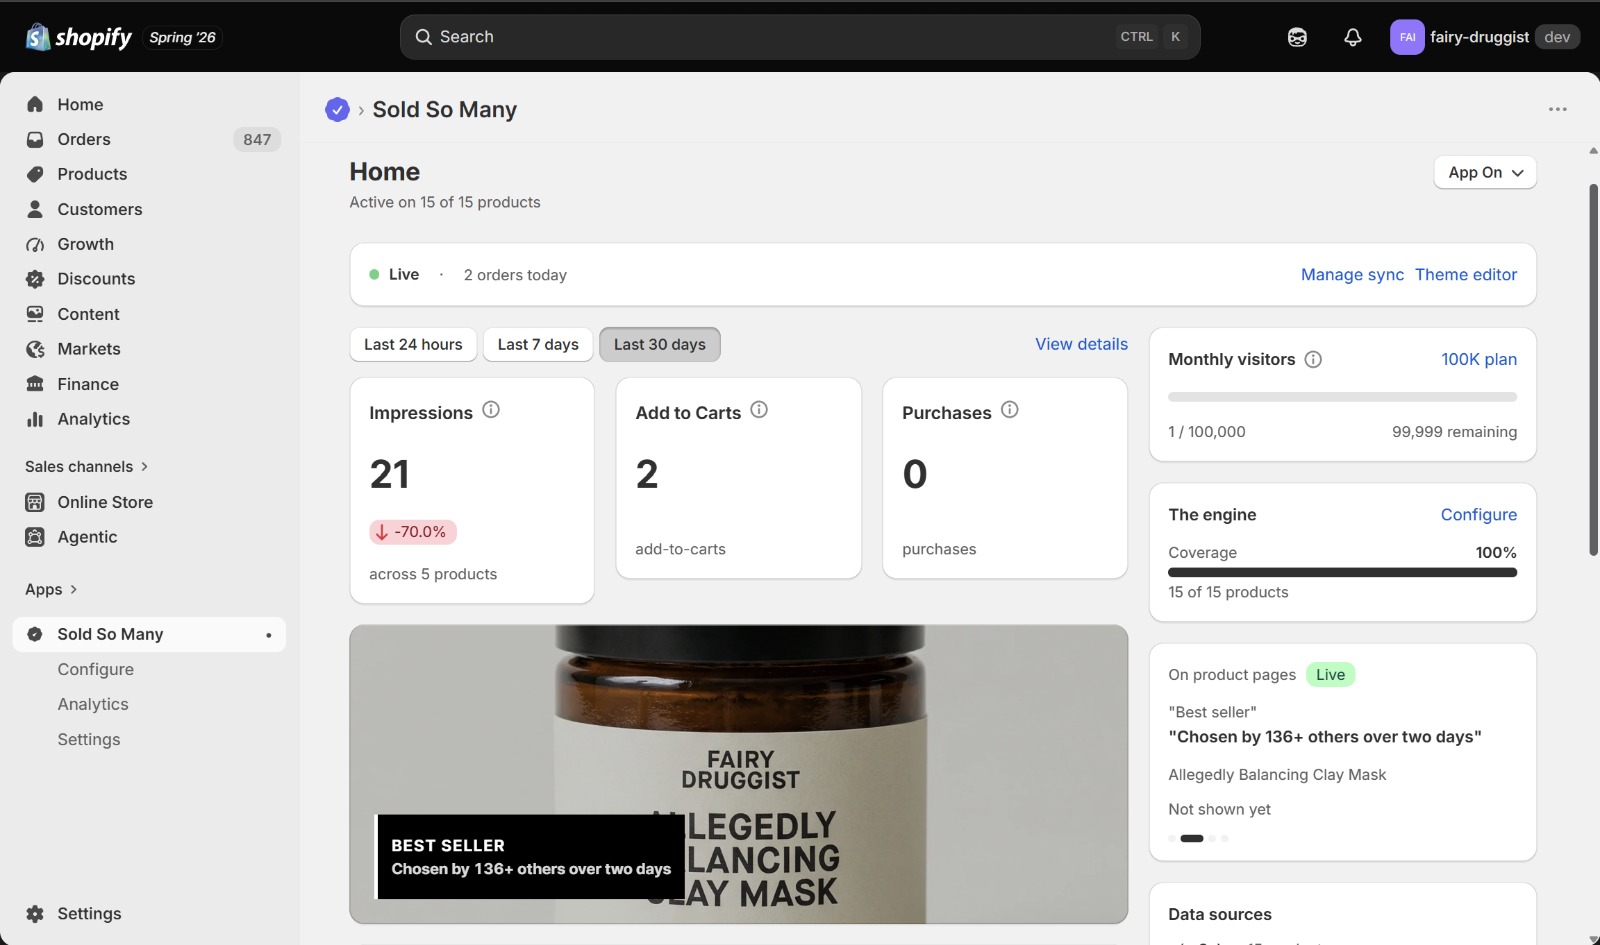Click the Finance bank icon

[35, 384]
